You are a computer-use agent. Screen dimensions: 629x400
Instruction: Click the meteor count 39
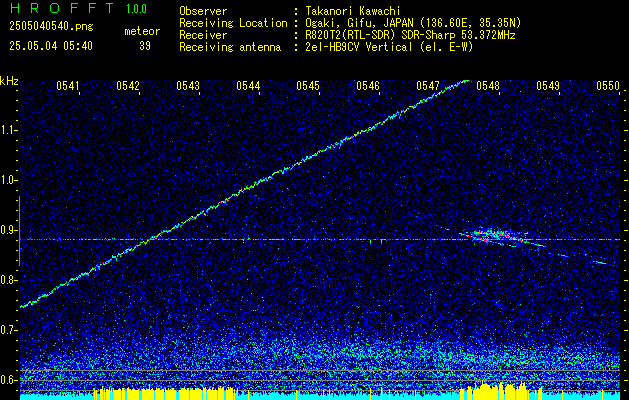pos(145,46)
